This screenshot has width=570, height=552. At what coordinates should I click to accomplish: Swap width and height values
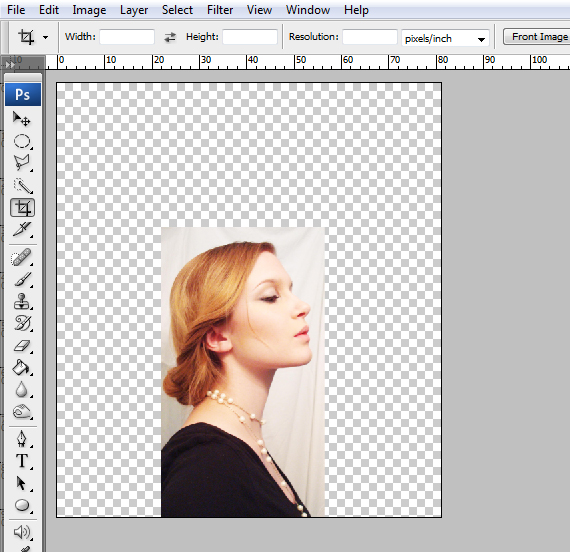tap(170, 37)
